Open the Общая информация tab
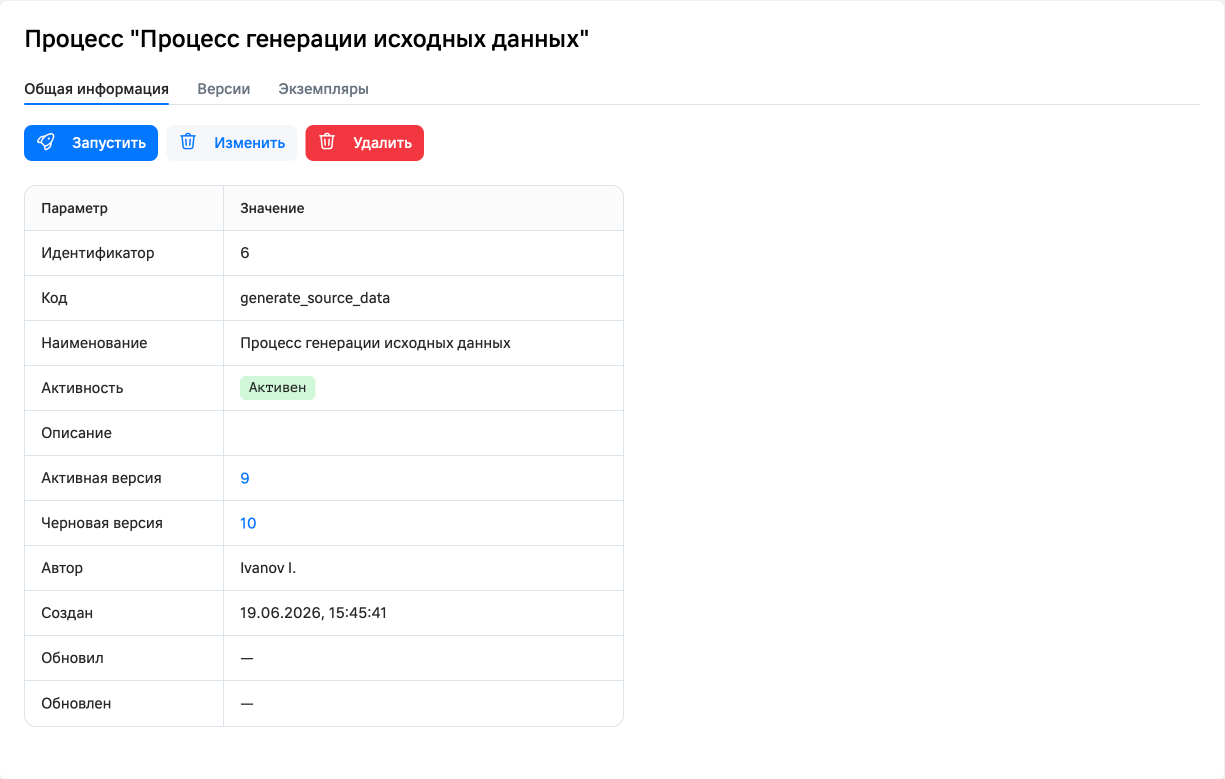 click(x=96, y=89)
